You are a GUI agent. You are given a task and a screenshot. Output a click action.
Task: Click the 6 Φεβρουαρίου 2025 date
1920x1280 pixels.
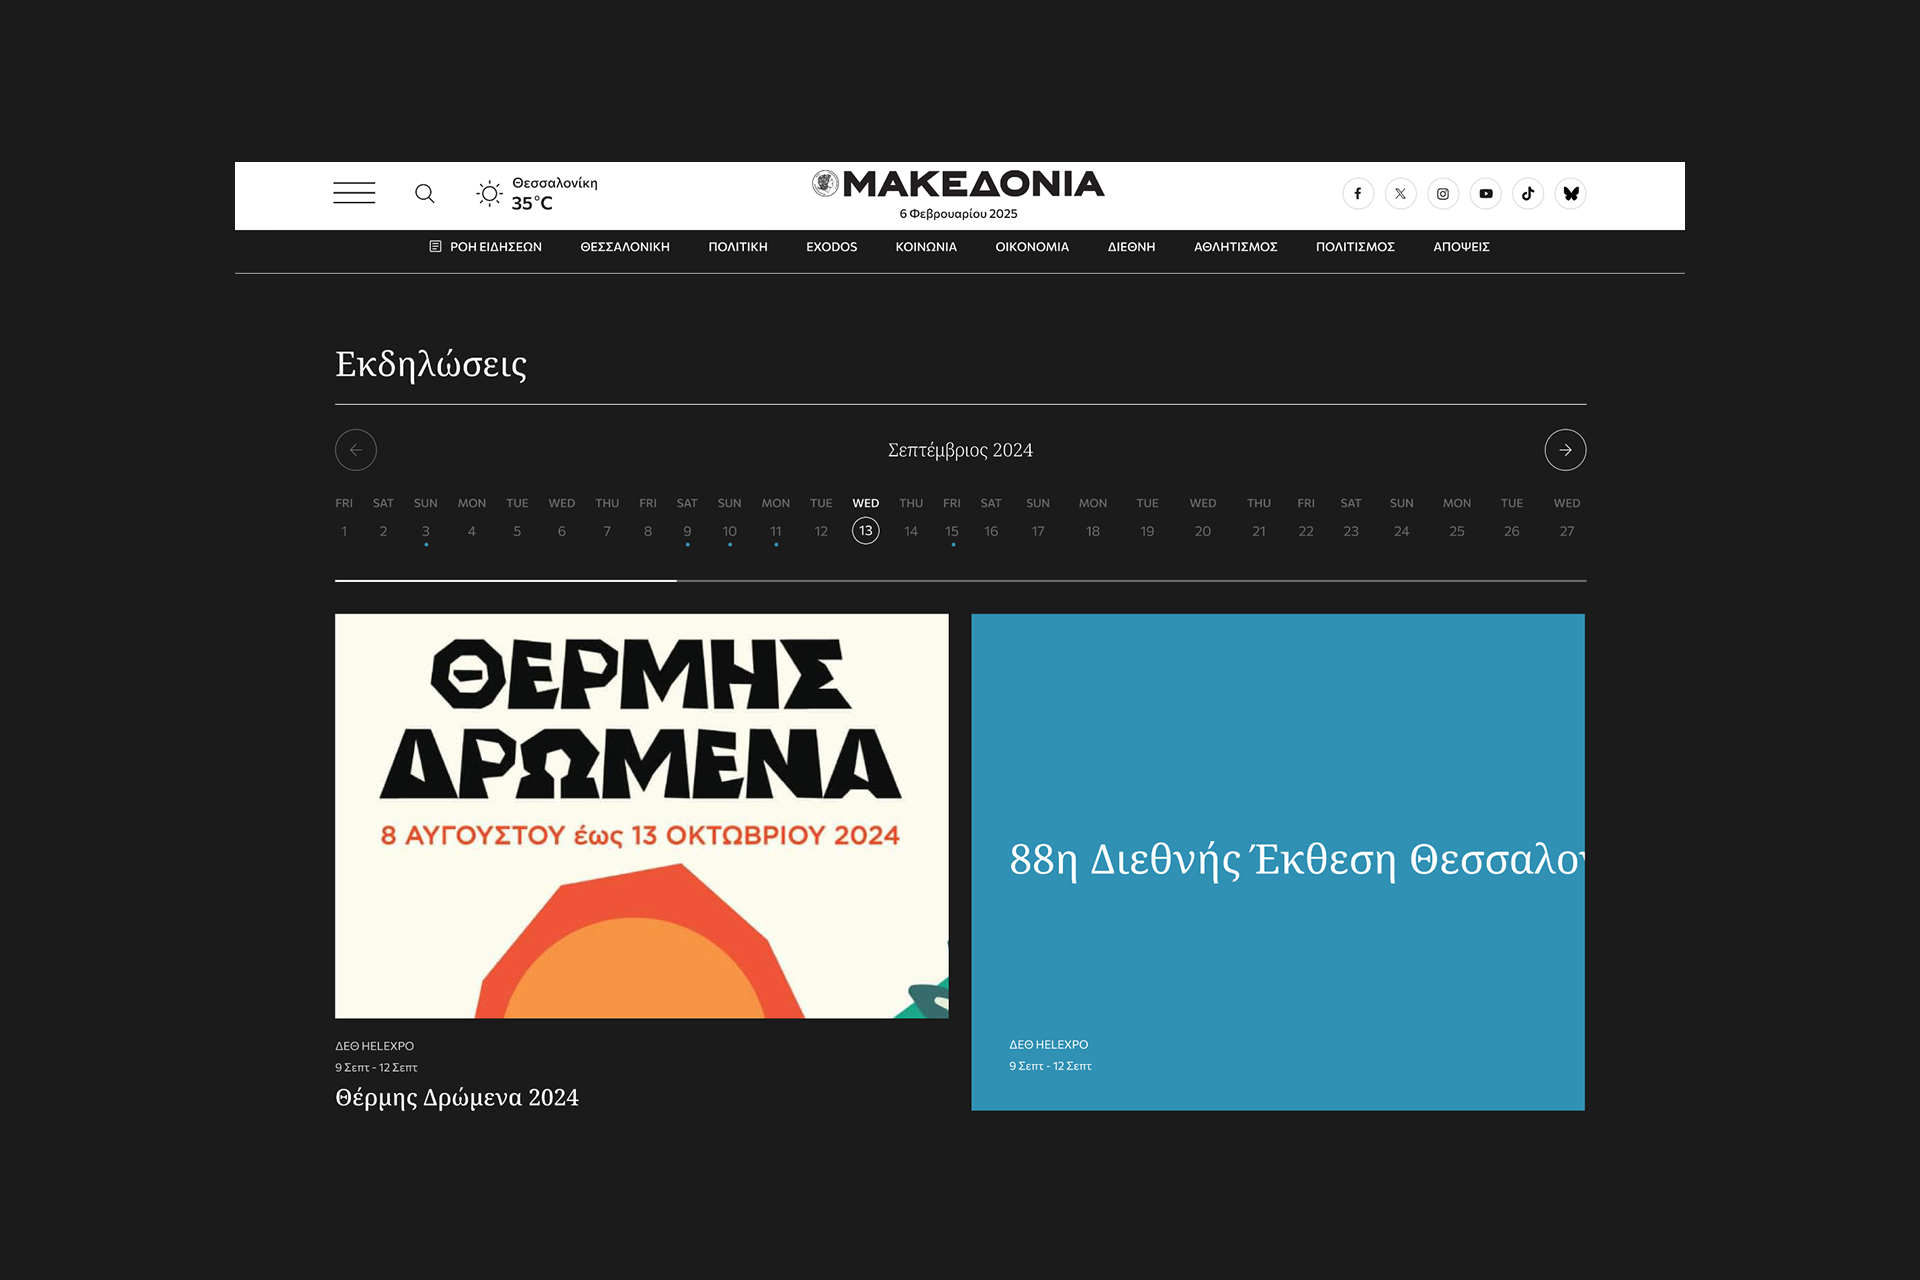click(x=958, y=213)
